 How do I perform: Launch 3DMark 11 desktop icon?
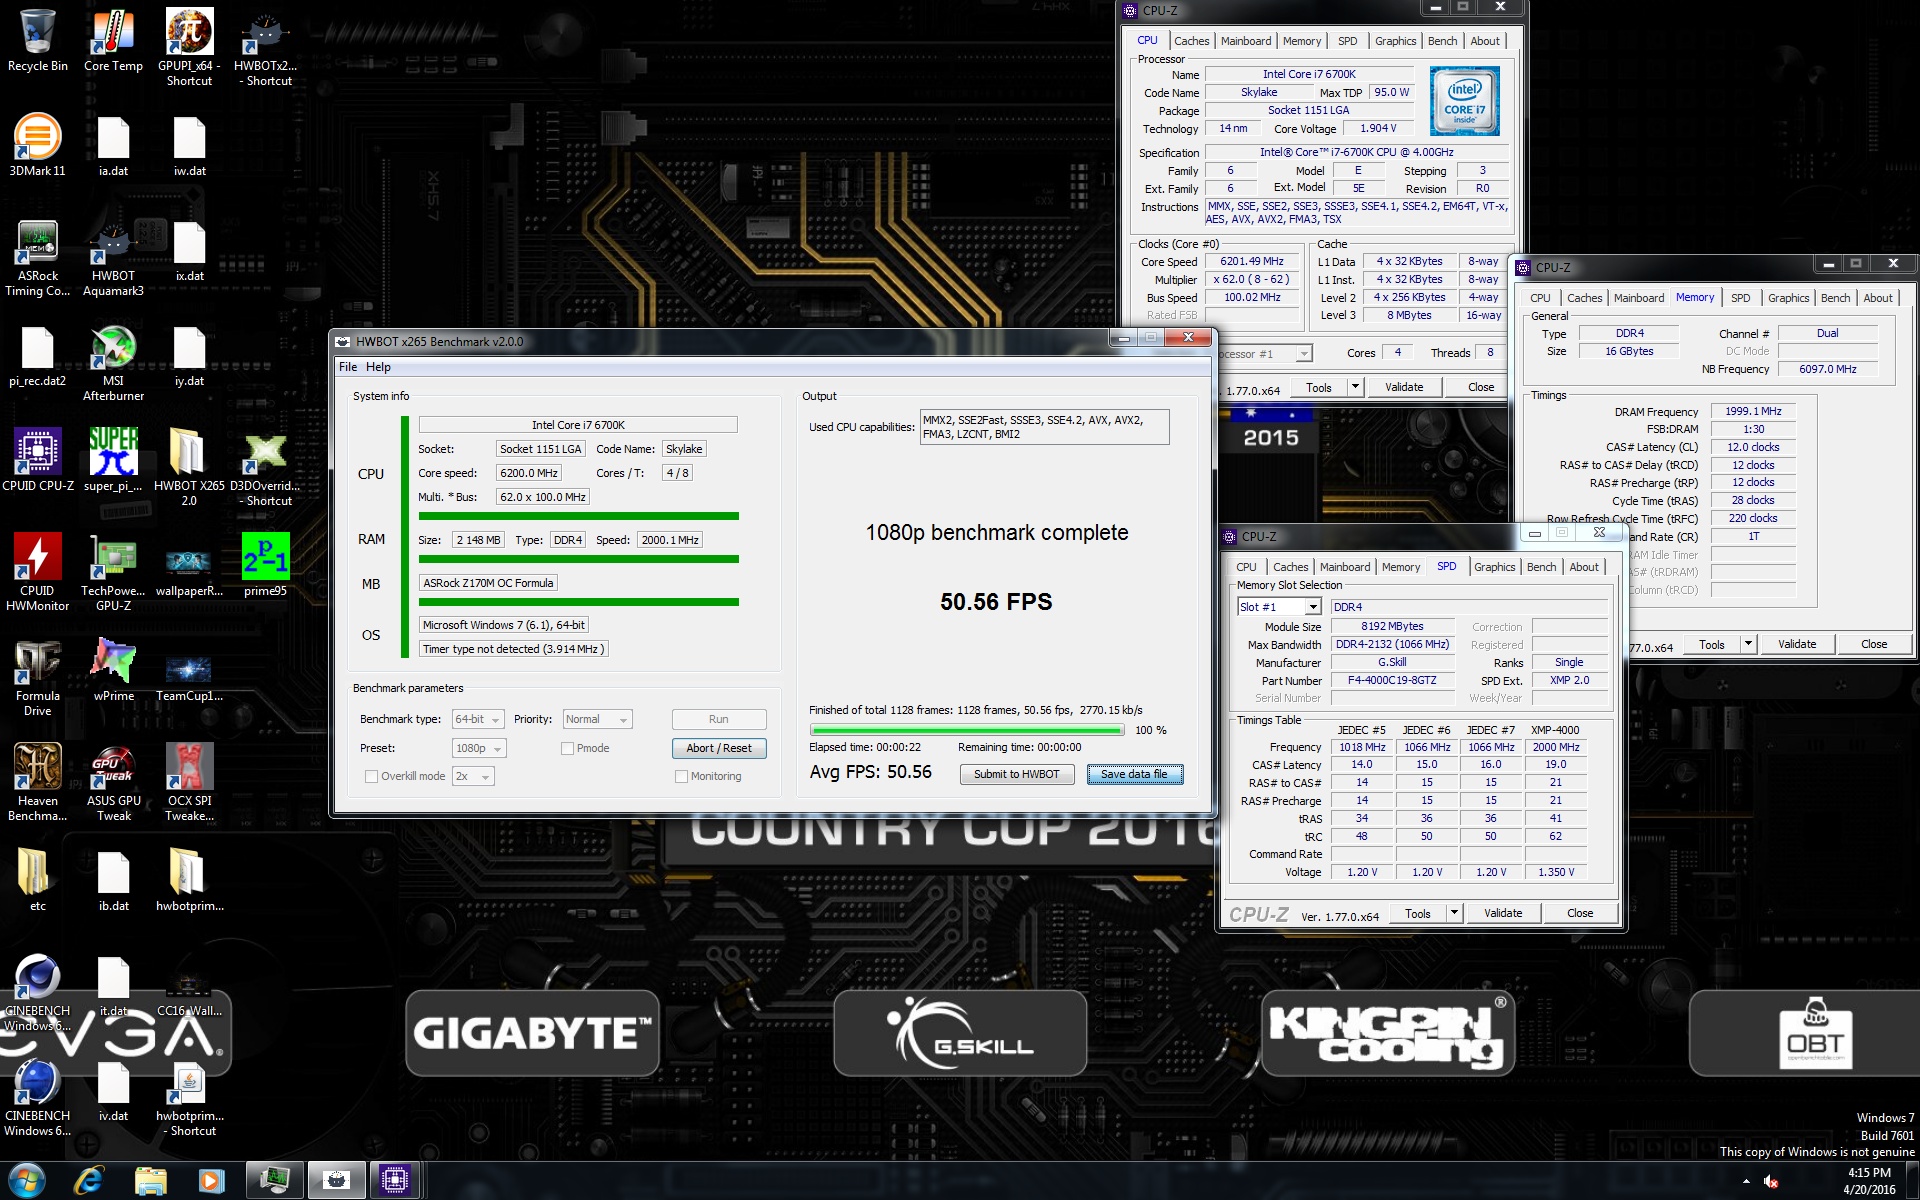37,146
